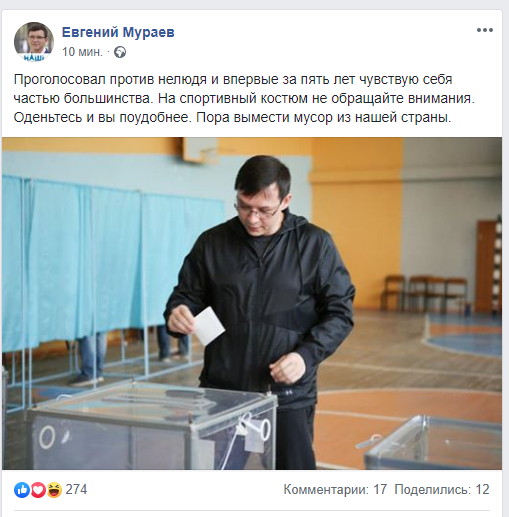Click the НАШ badge on the avatar

pos(34,58)
